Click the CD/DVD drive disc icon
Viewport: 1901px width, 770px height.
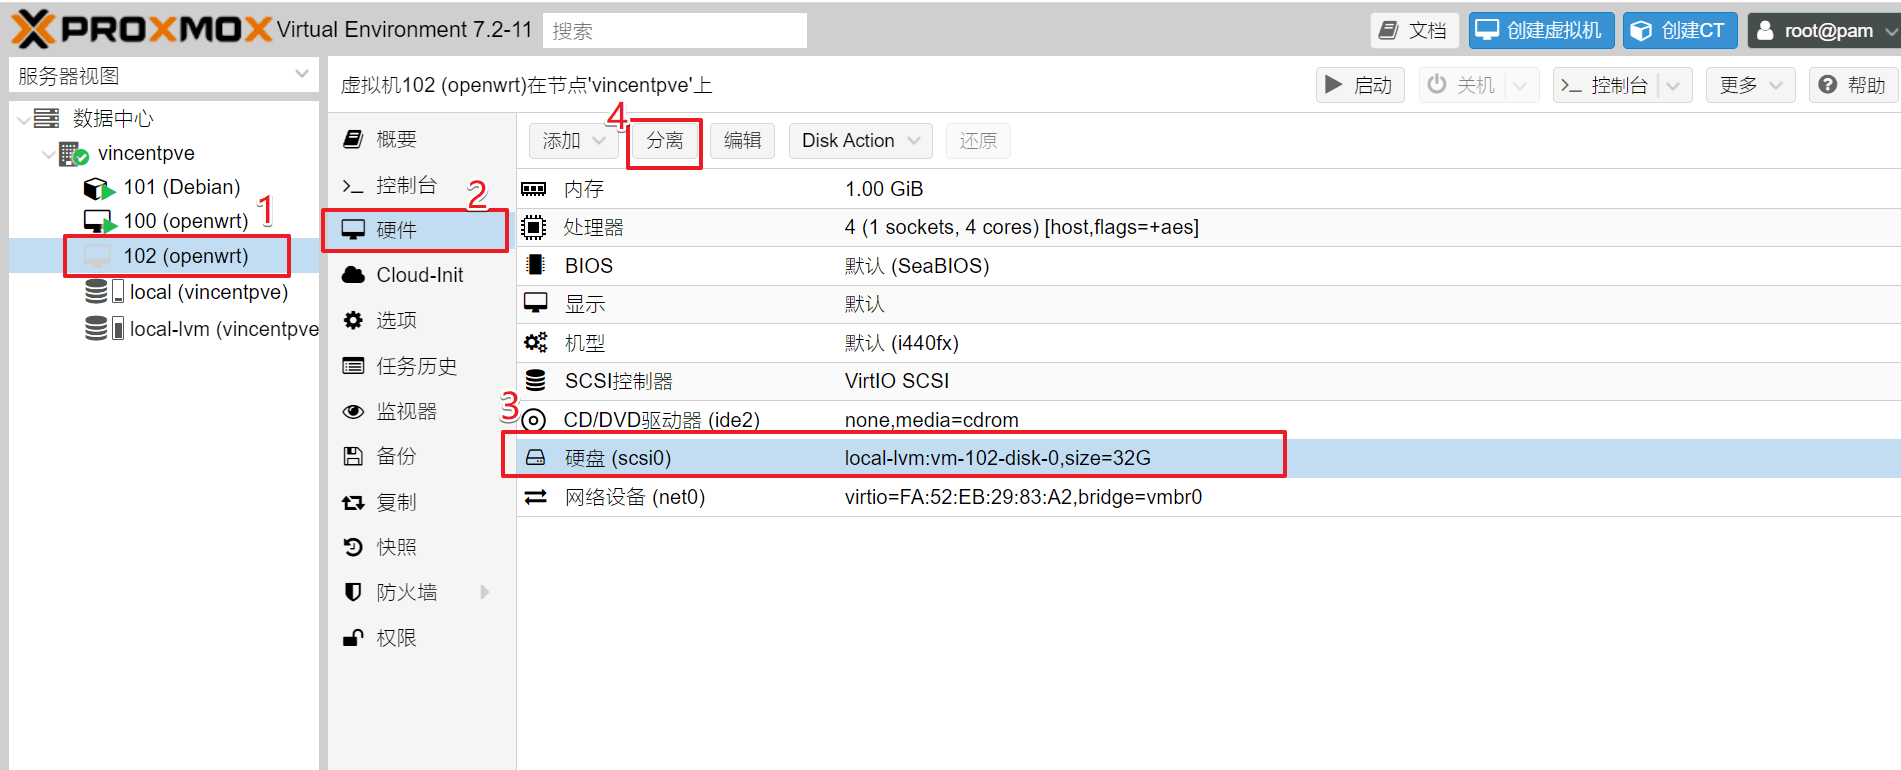[535, 420]
